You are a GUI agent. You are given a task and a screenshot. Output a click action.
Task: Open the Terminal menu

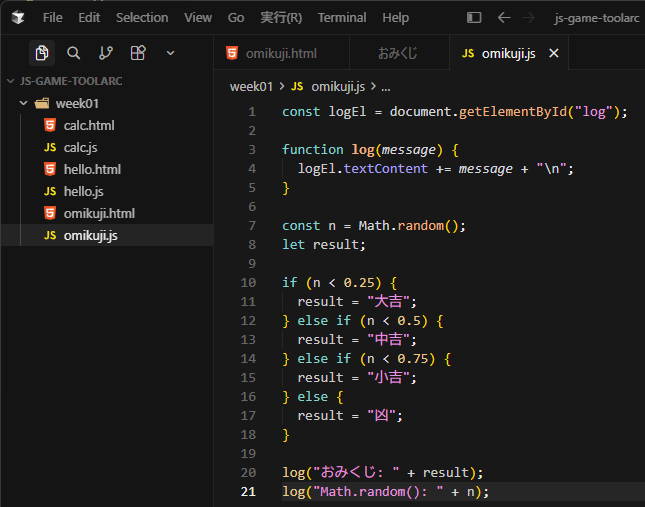click(x=342, y=18)
